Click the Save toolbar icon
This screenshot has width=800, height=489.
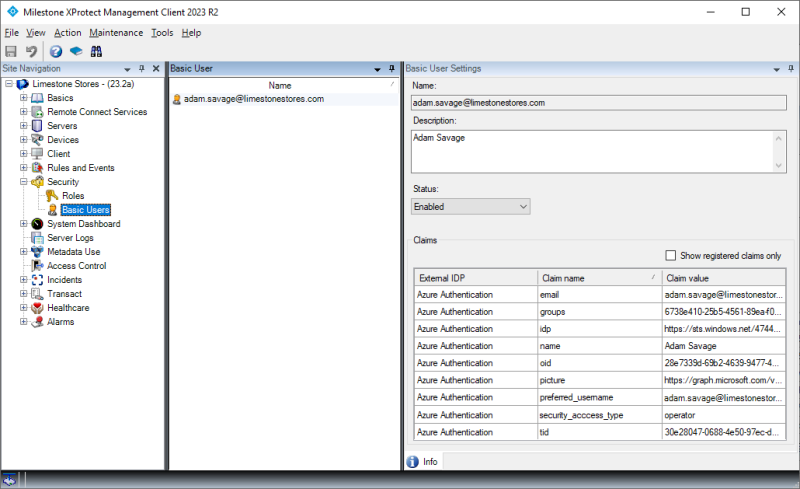pos(11,51)
